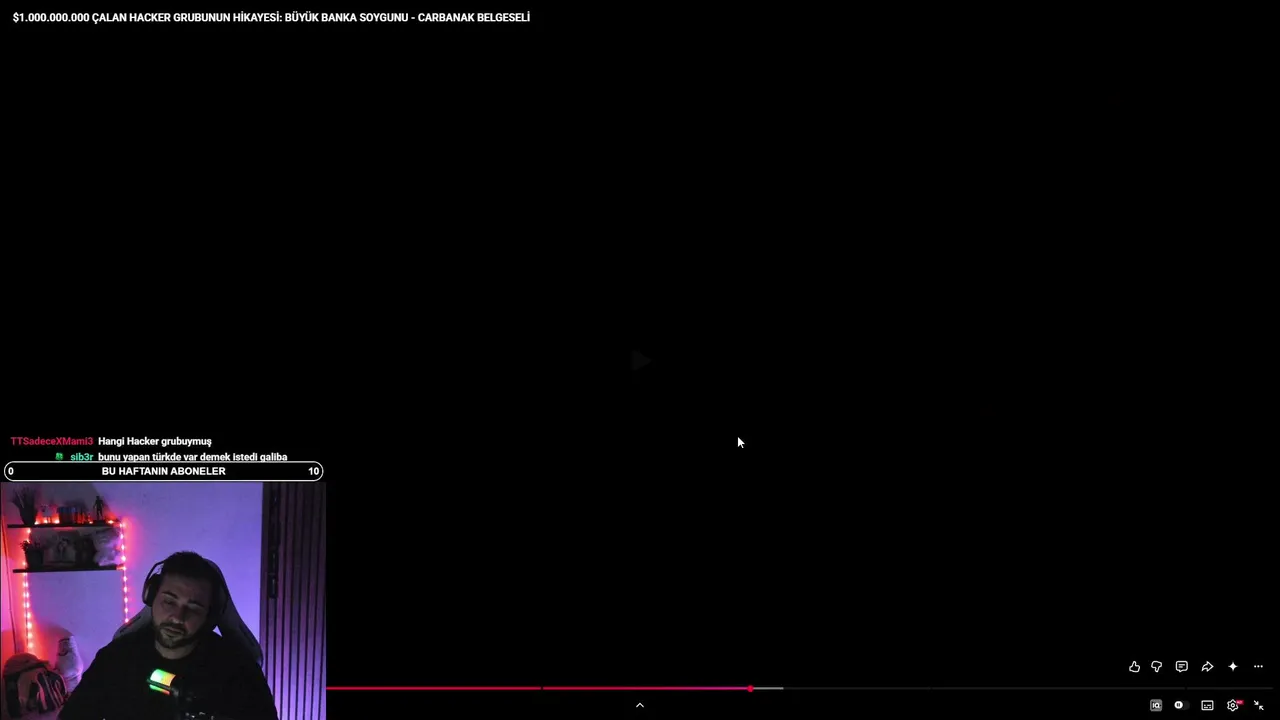Dislike the video with thumbs down
Screen dimensions: 1280x720
(1157, 667)
